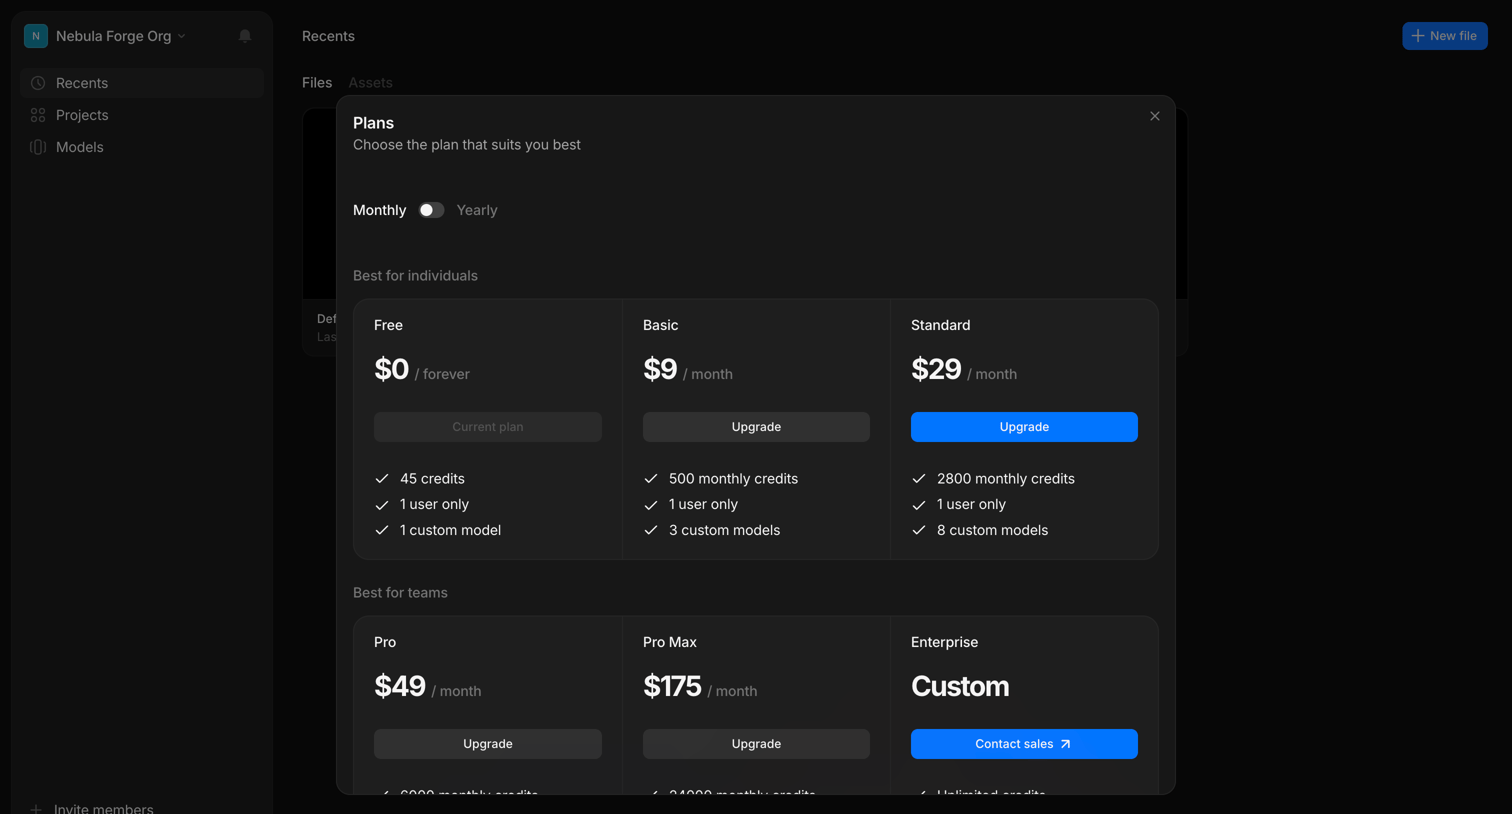Toggle billing from Monthly to Yearly
The image size is (1512, 814).
point(431,210)
